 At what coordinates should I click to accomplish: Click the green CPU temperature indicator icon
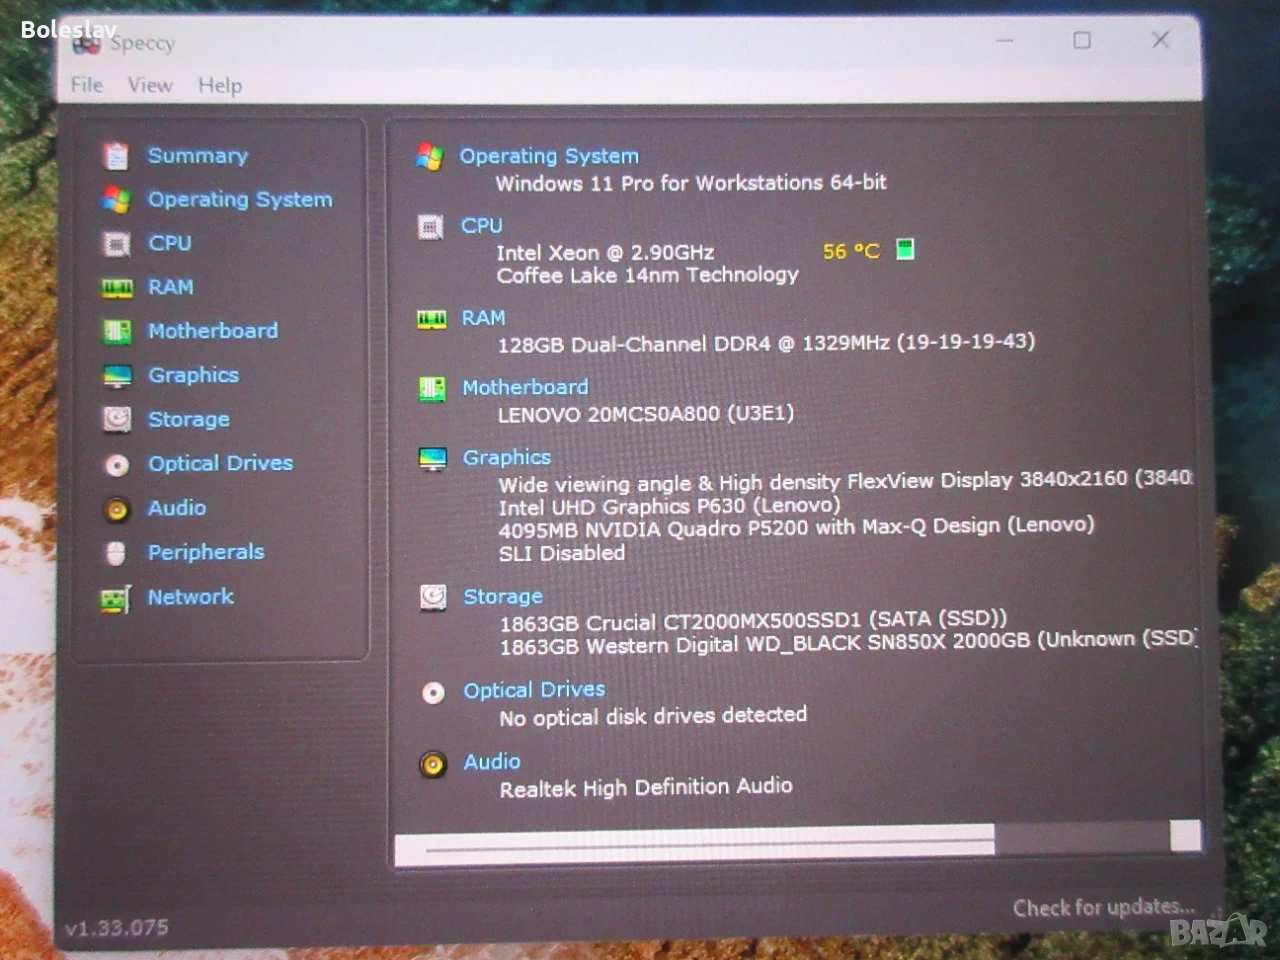point(905,249)
